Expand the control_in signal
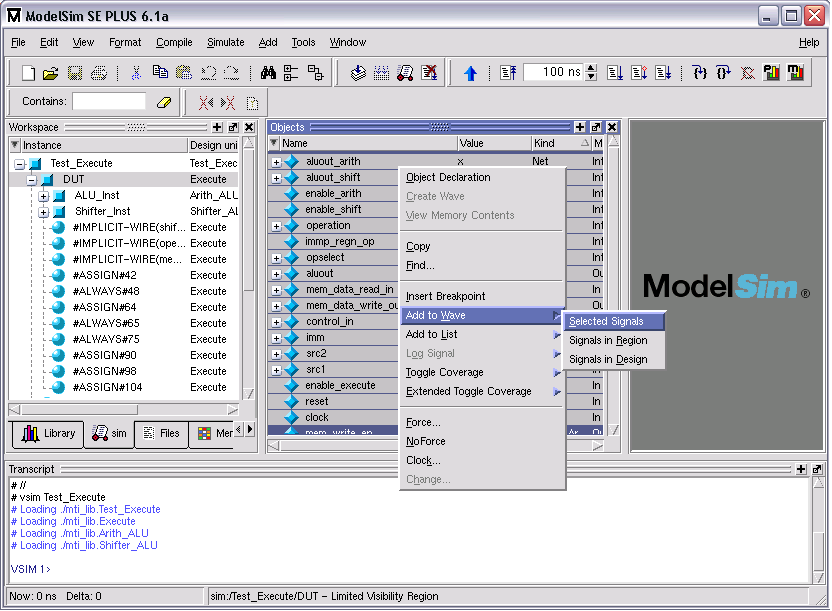This screenshot has height=611, width=832. pyautogui.click(x=276, y=322)
